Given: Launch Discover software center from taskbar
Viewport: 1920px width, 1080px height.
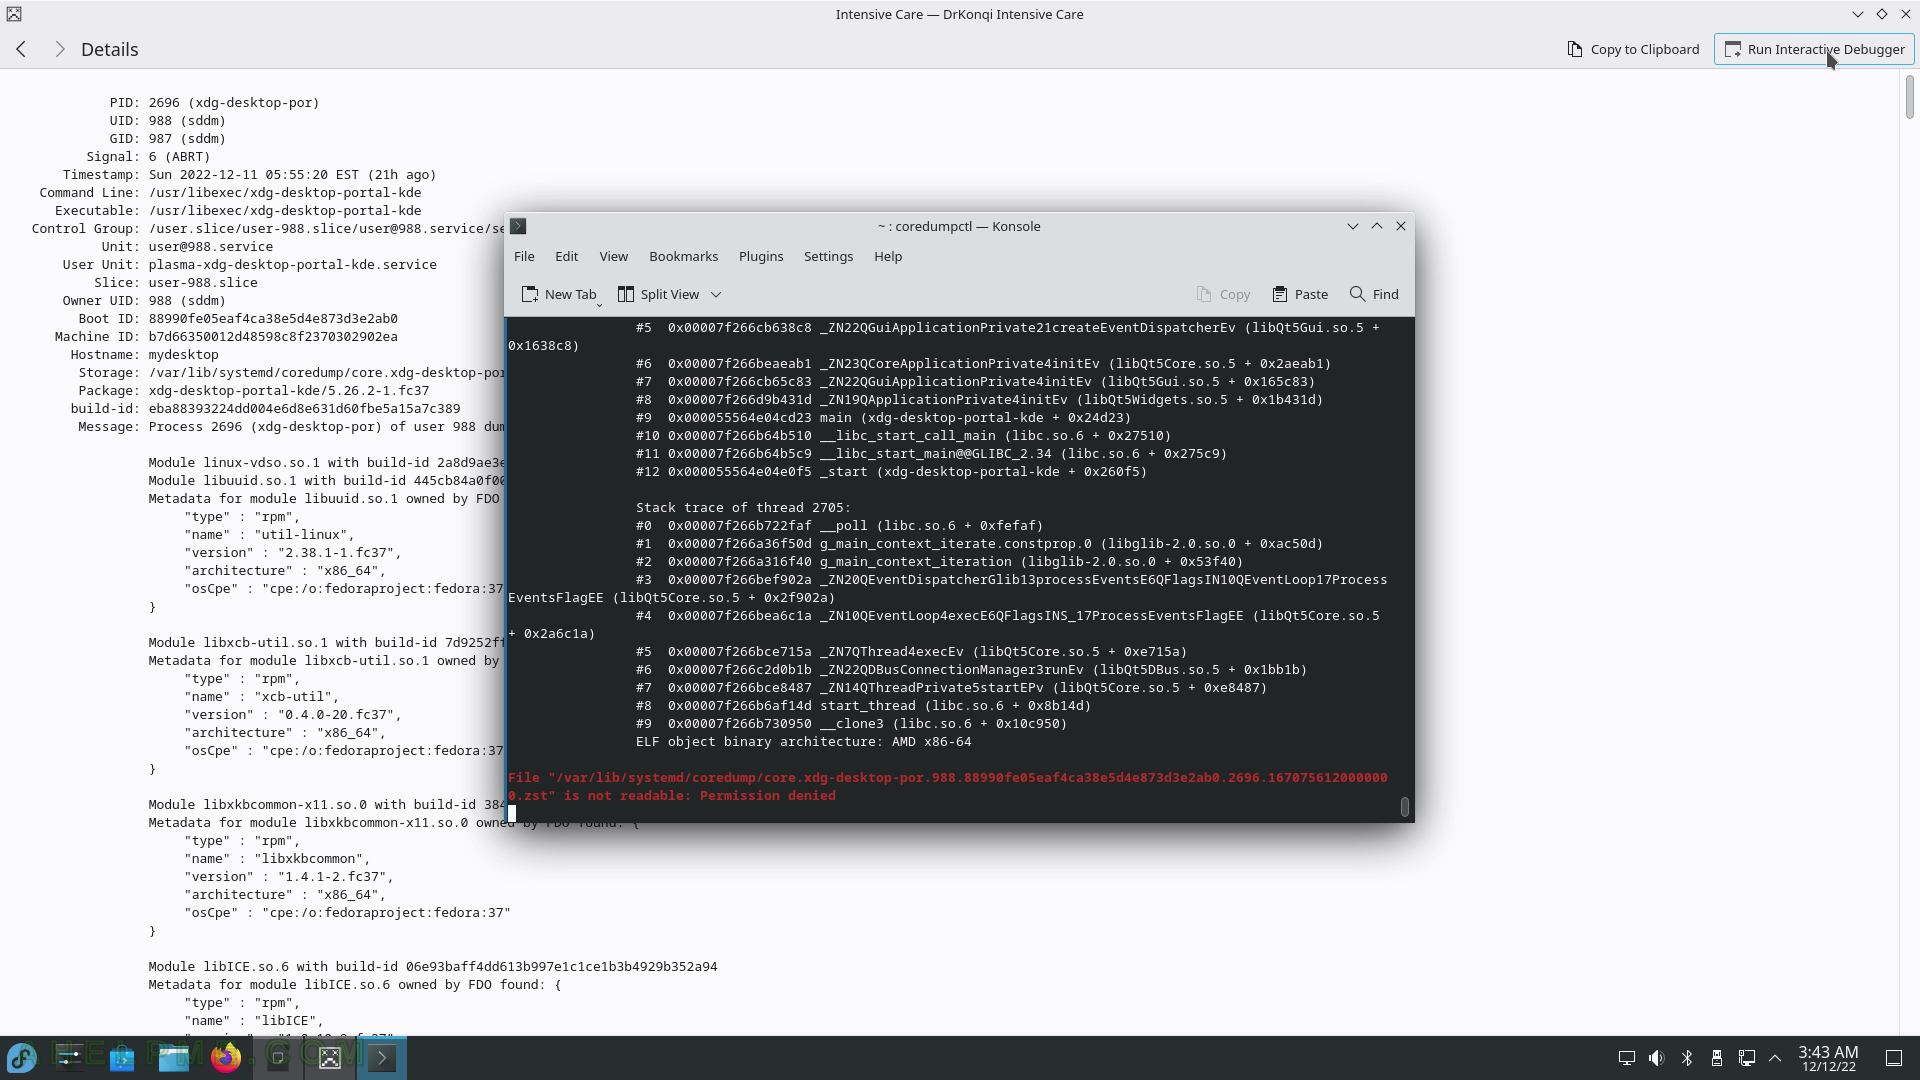Looking at the screenshot, I should click(x=122, y=1058).
